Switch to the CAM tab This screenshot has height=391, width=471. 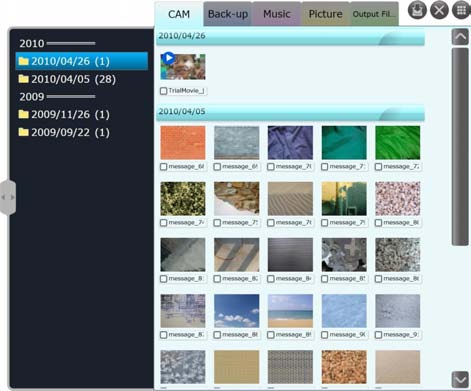(179, 14)
